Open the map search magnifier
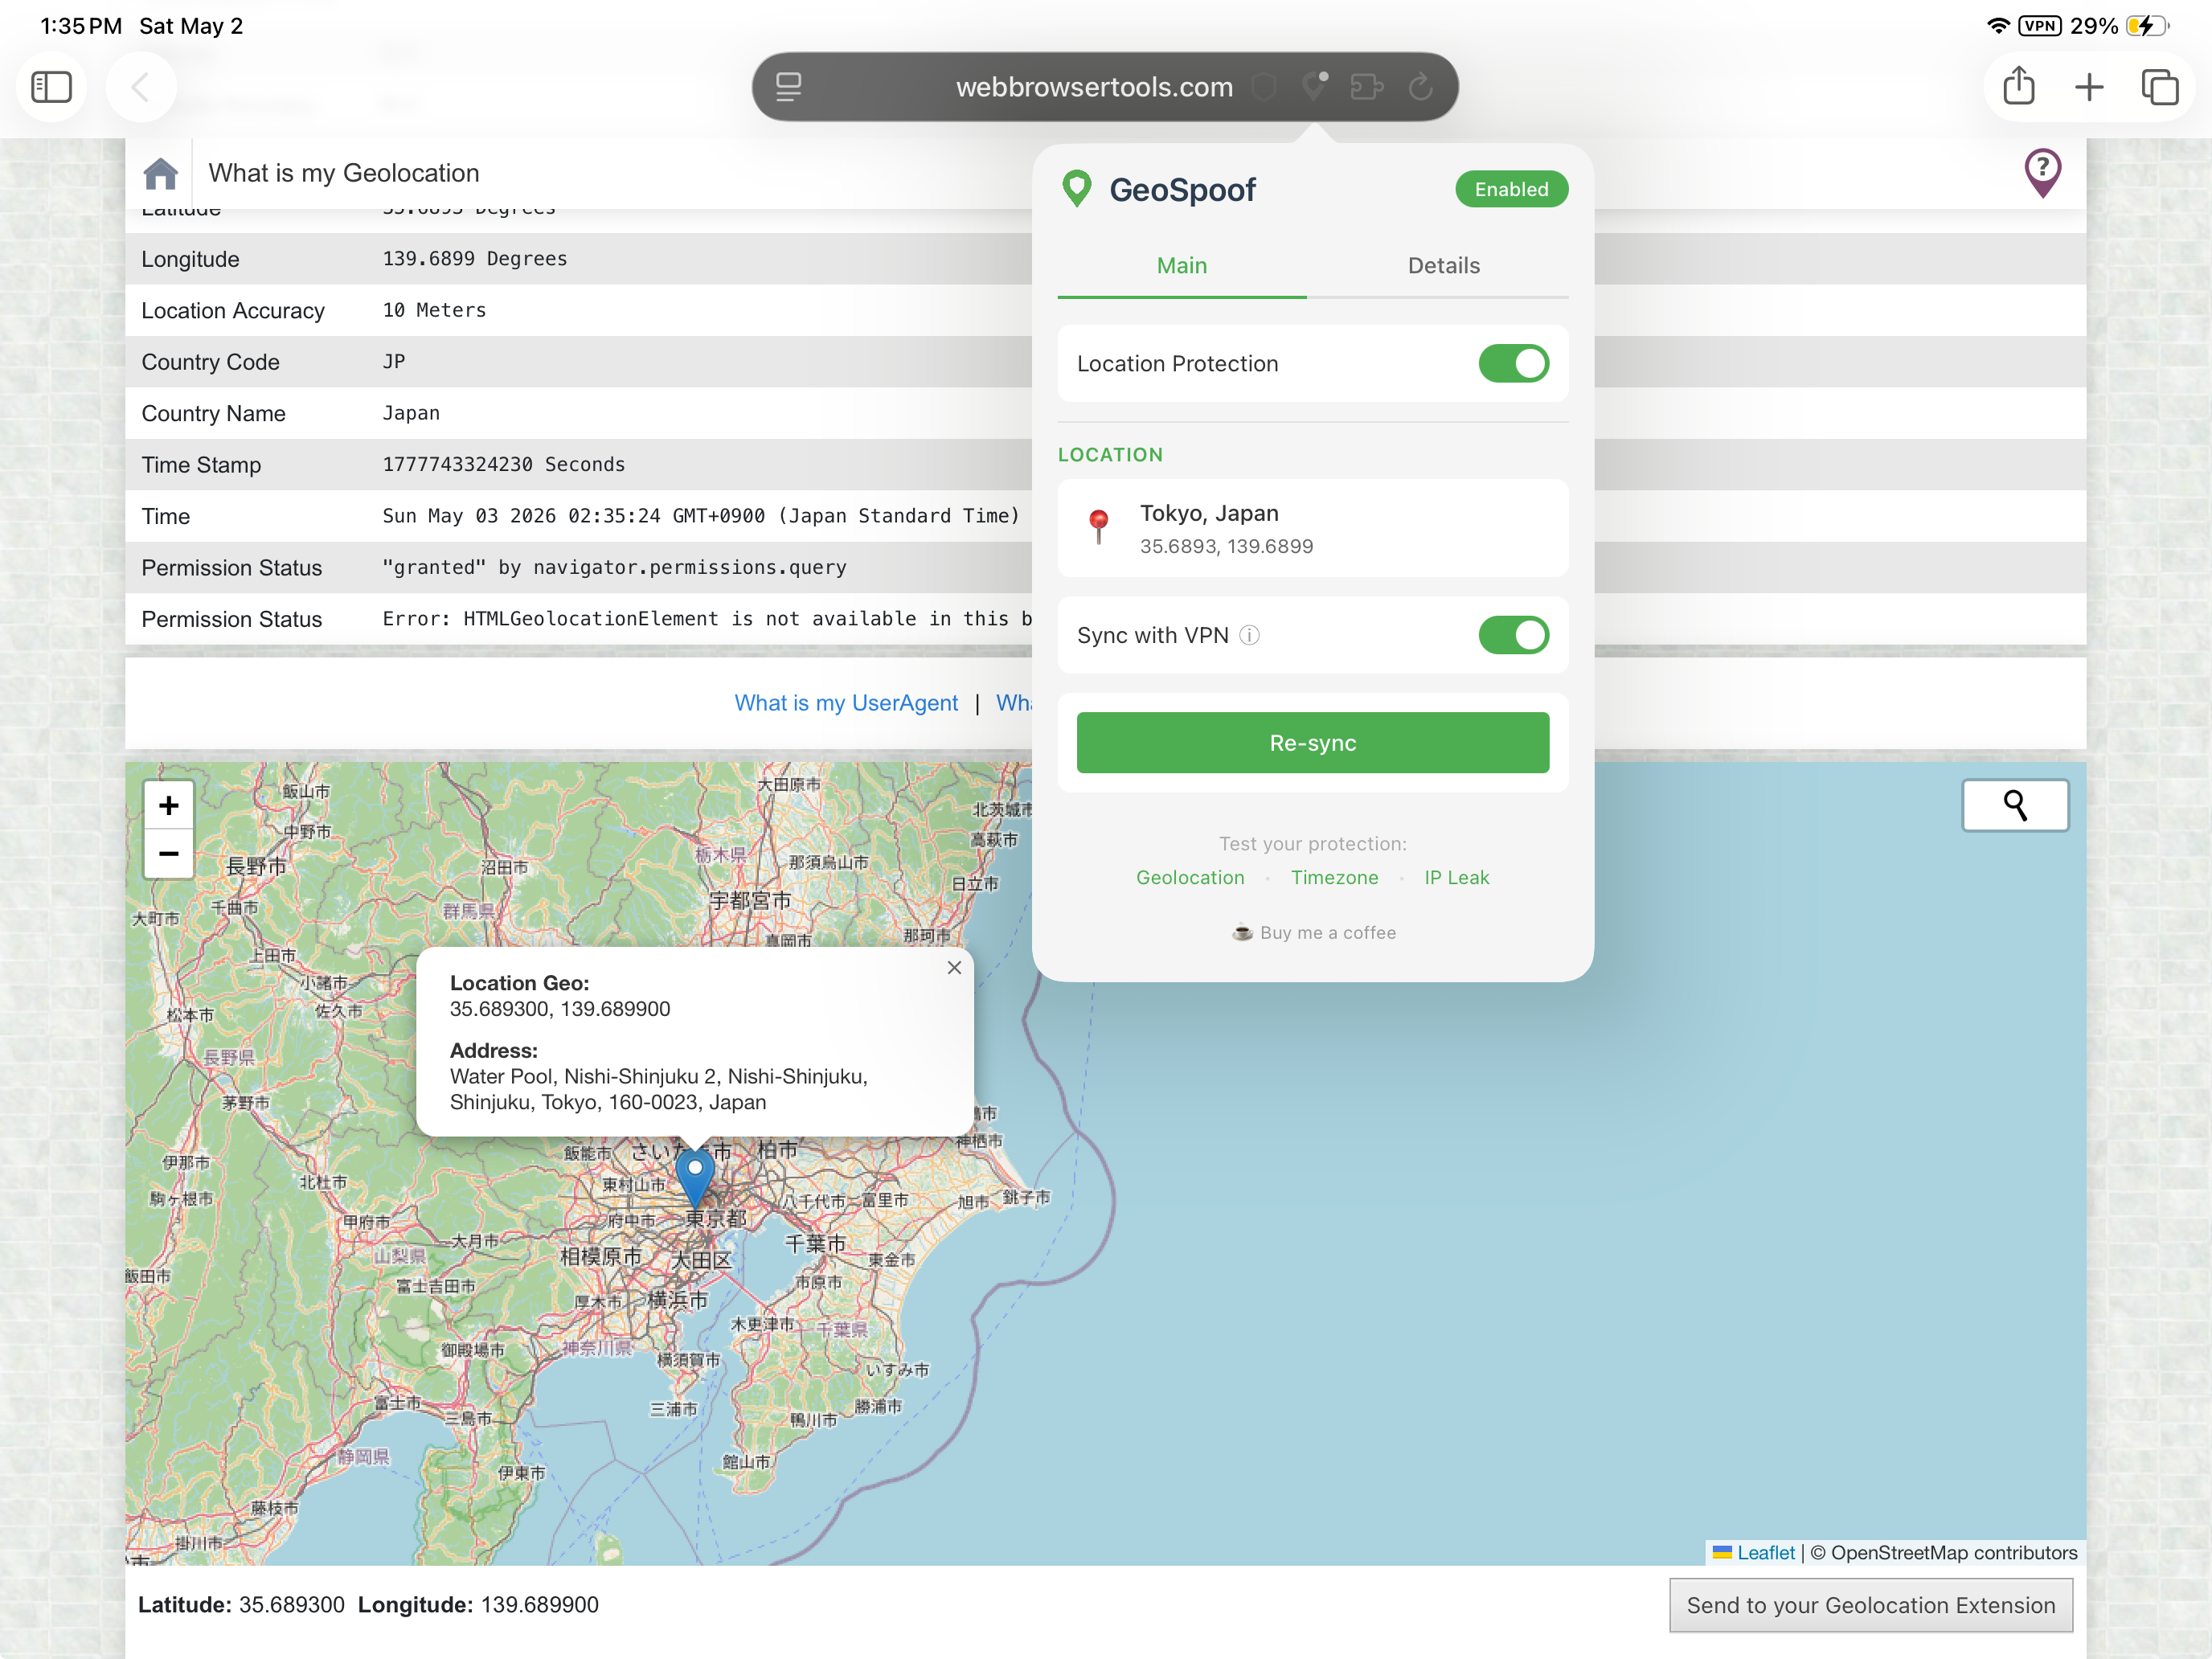 pyautogui.click(x=2015, y=805)
